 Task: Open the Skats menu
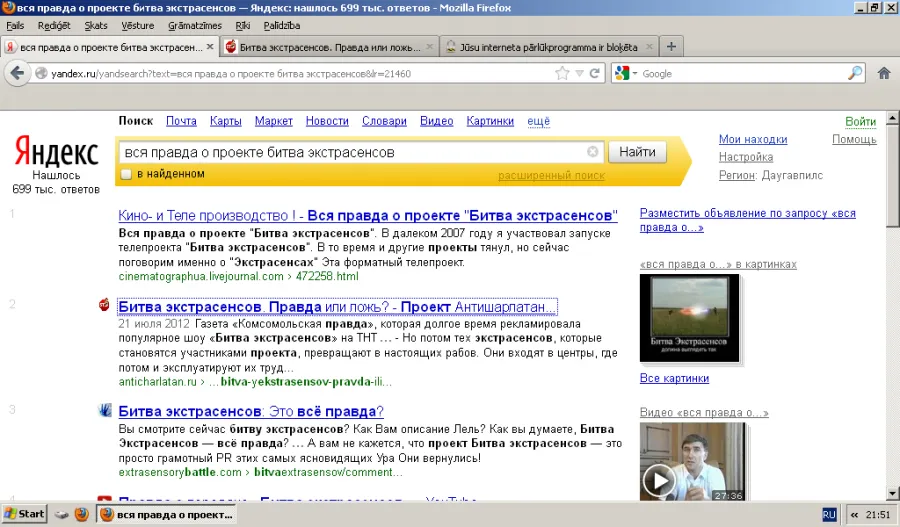[96, 25]
